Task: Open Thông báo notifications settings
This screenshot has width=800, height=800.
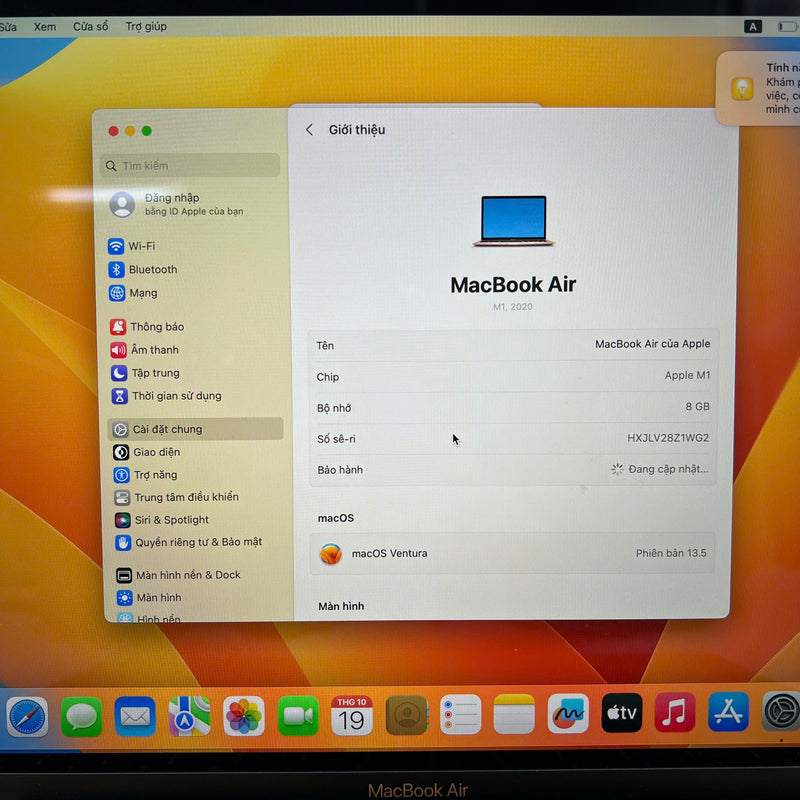Action: (x=156, y=327)
